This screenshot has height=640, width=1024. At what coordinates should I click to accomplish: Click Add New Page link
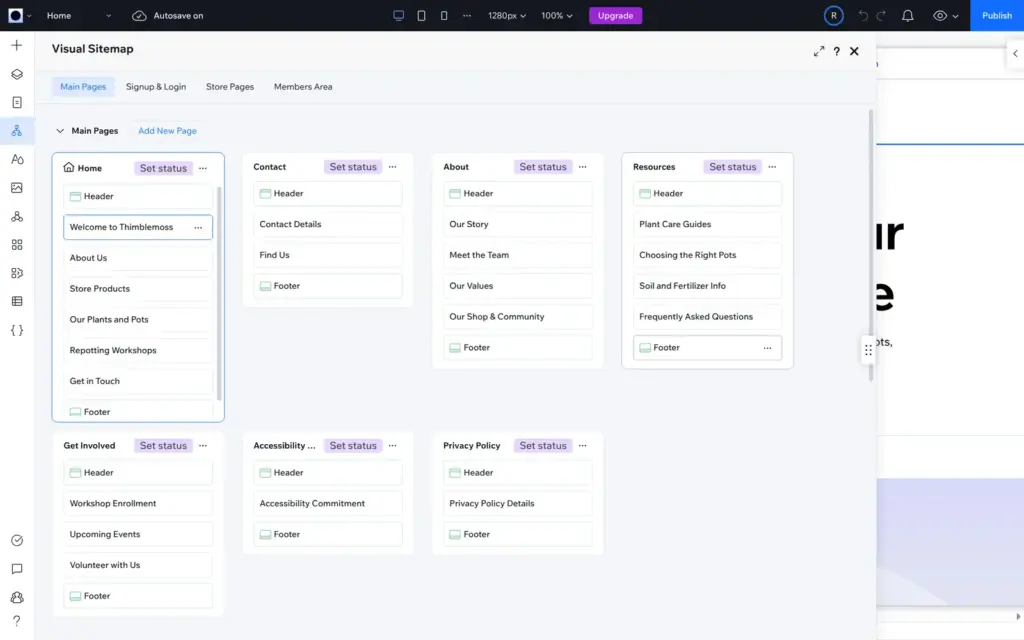click(167, 131)
